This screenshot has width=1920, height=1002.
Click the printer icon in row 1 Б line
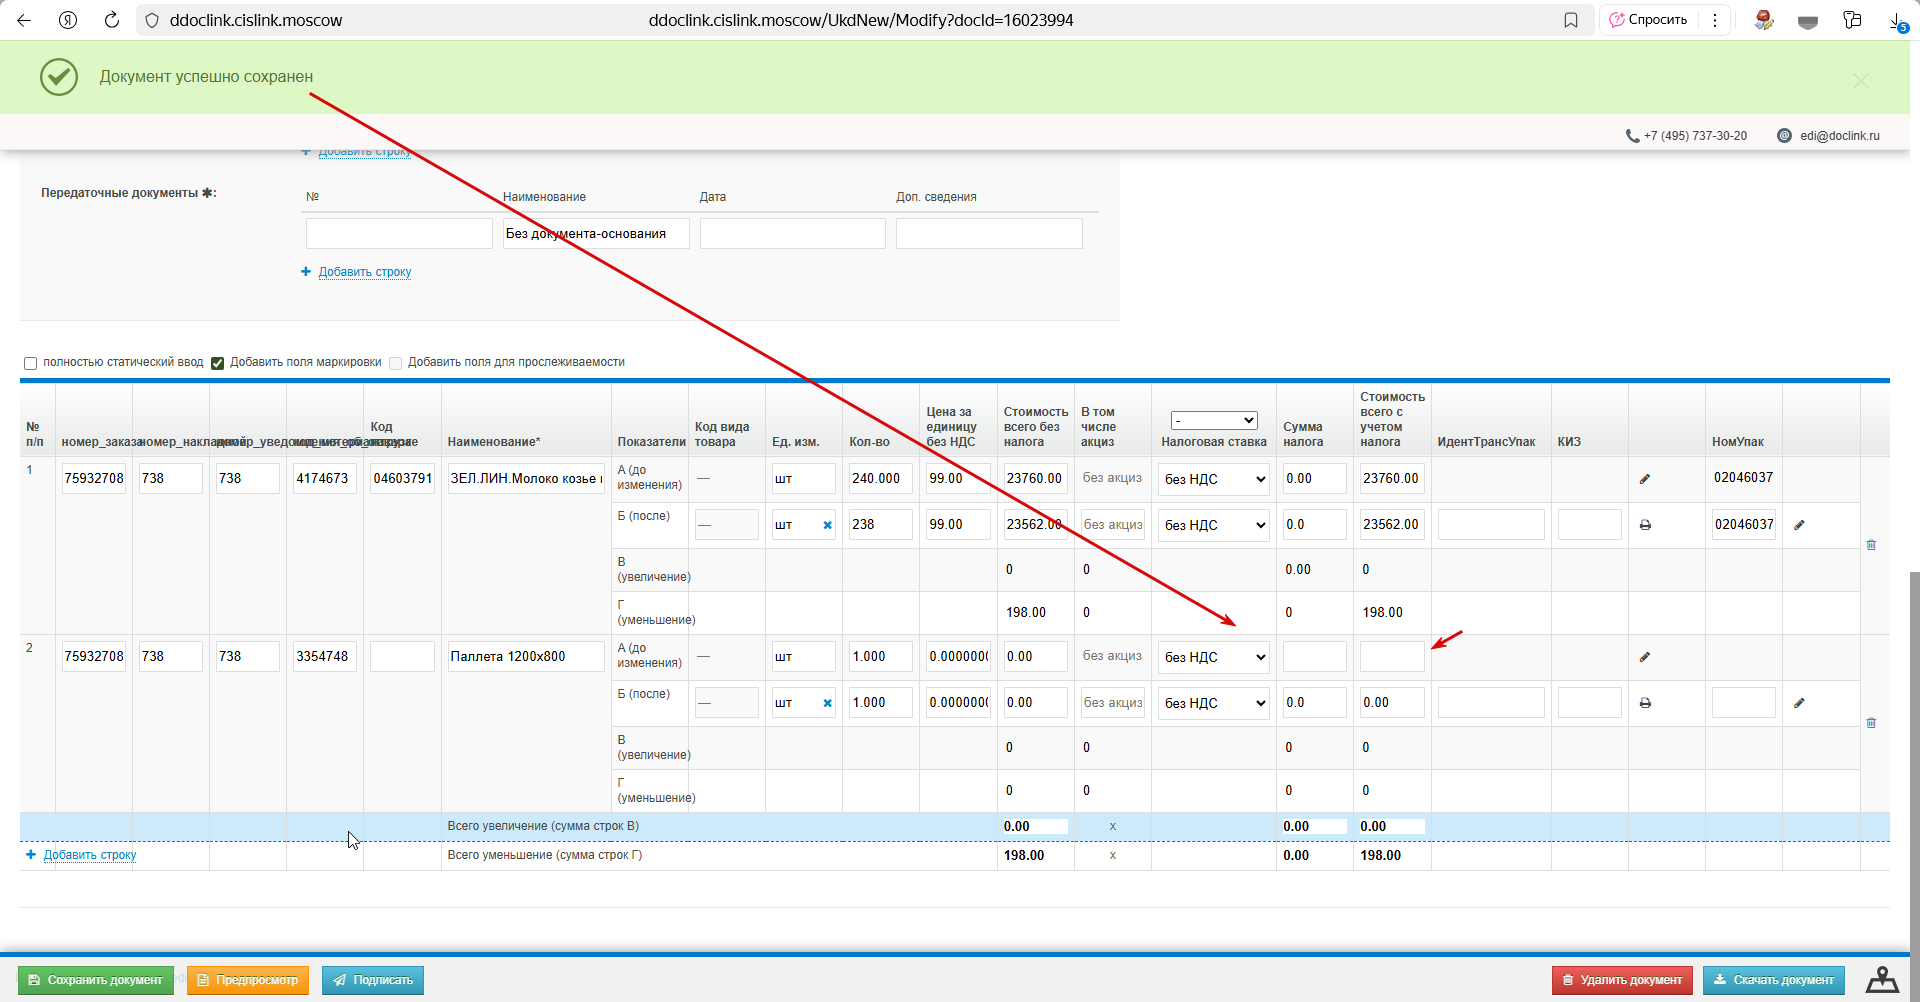1645,525
